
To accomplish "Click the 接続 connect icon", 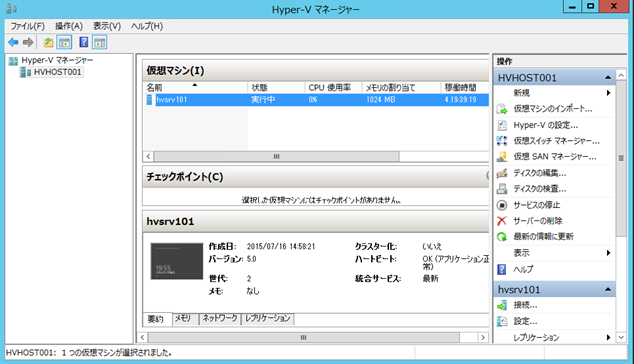I will (502, 305).
